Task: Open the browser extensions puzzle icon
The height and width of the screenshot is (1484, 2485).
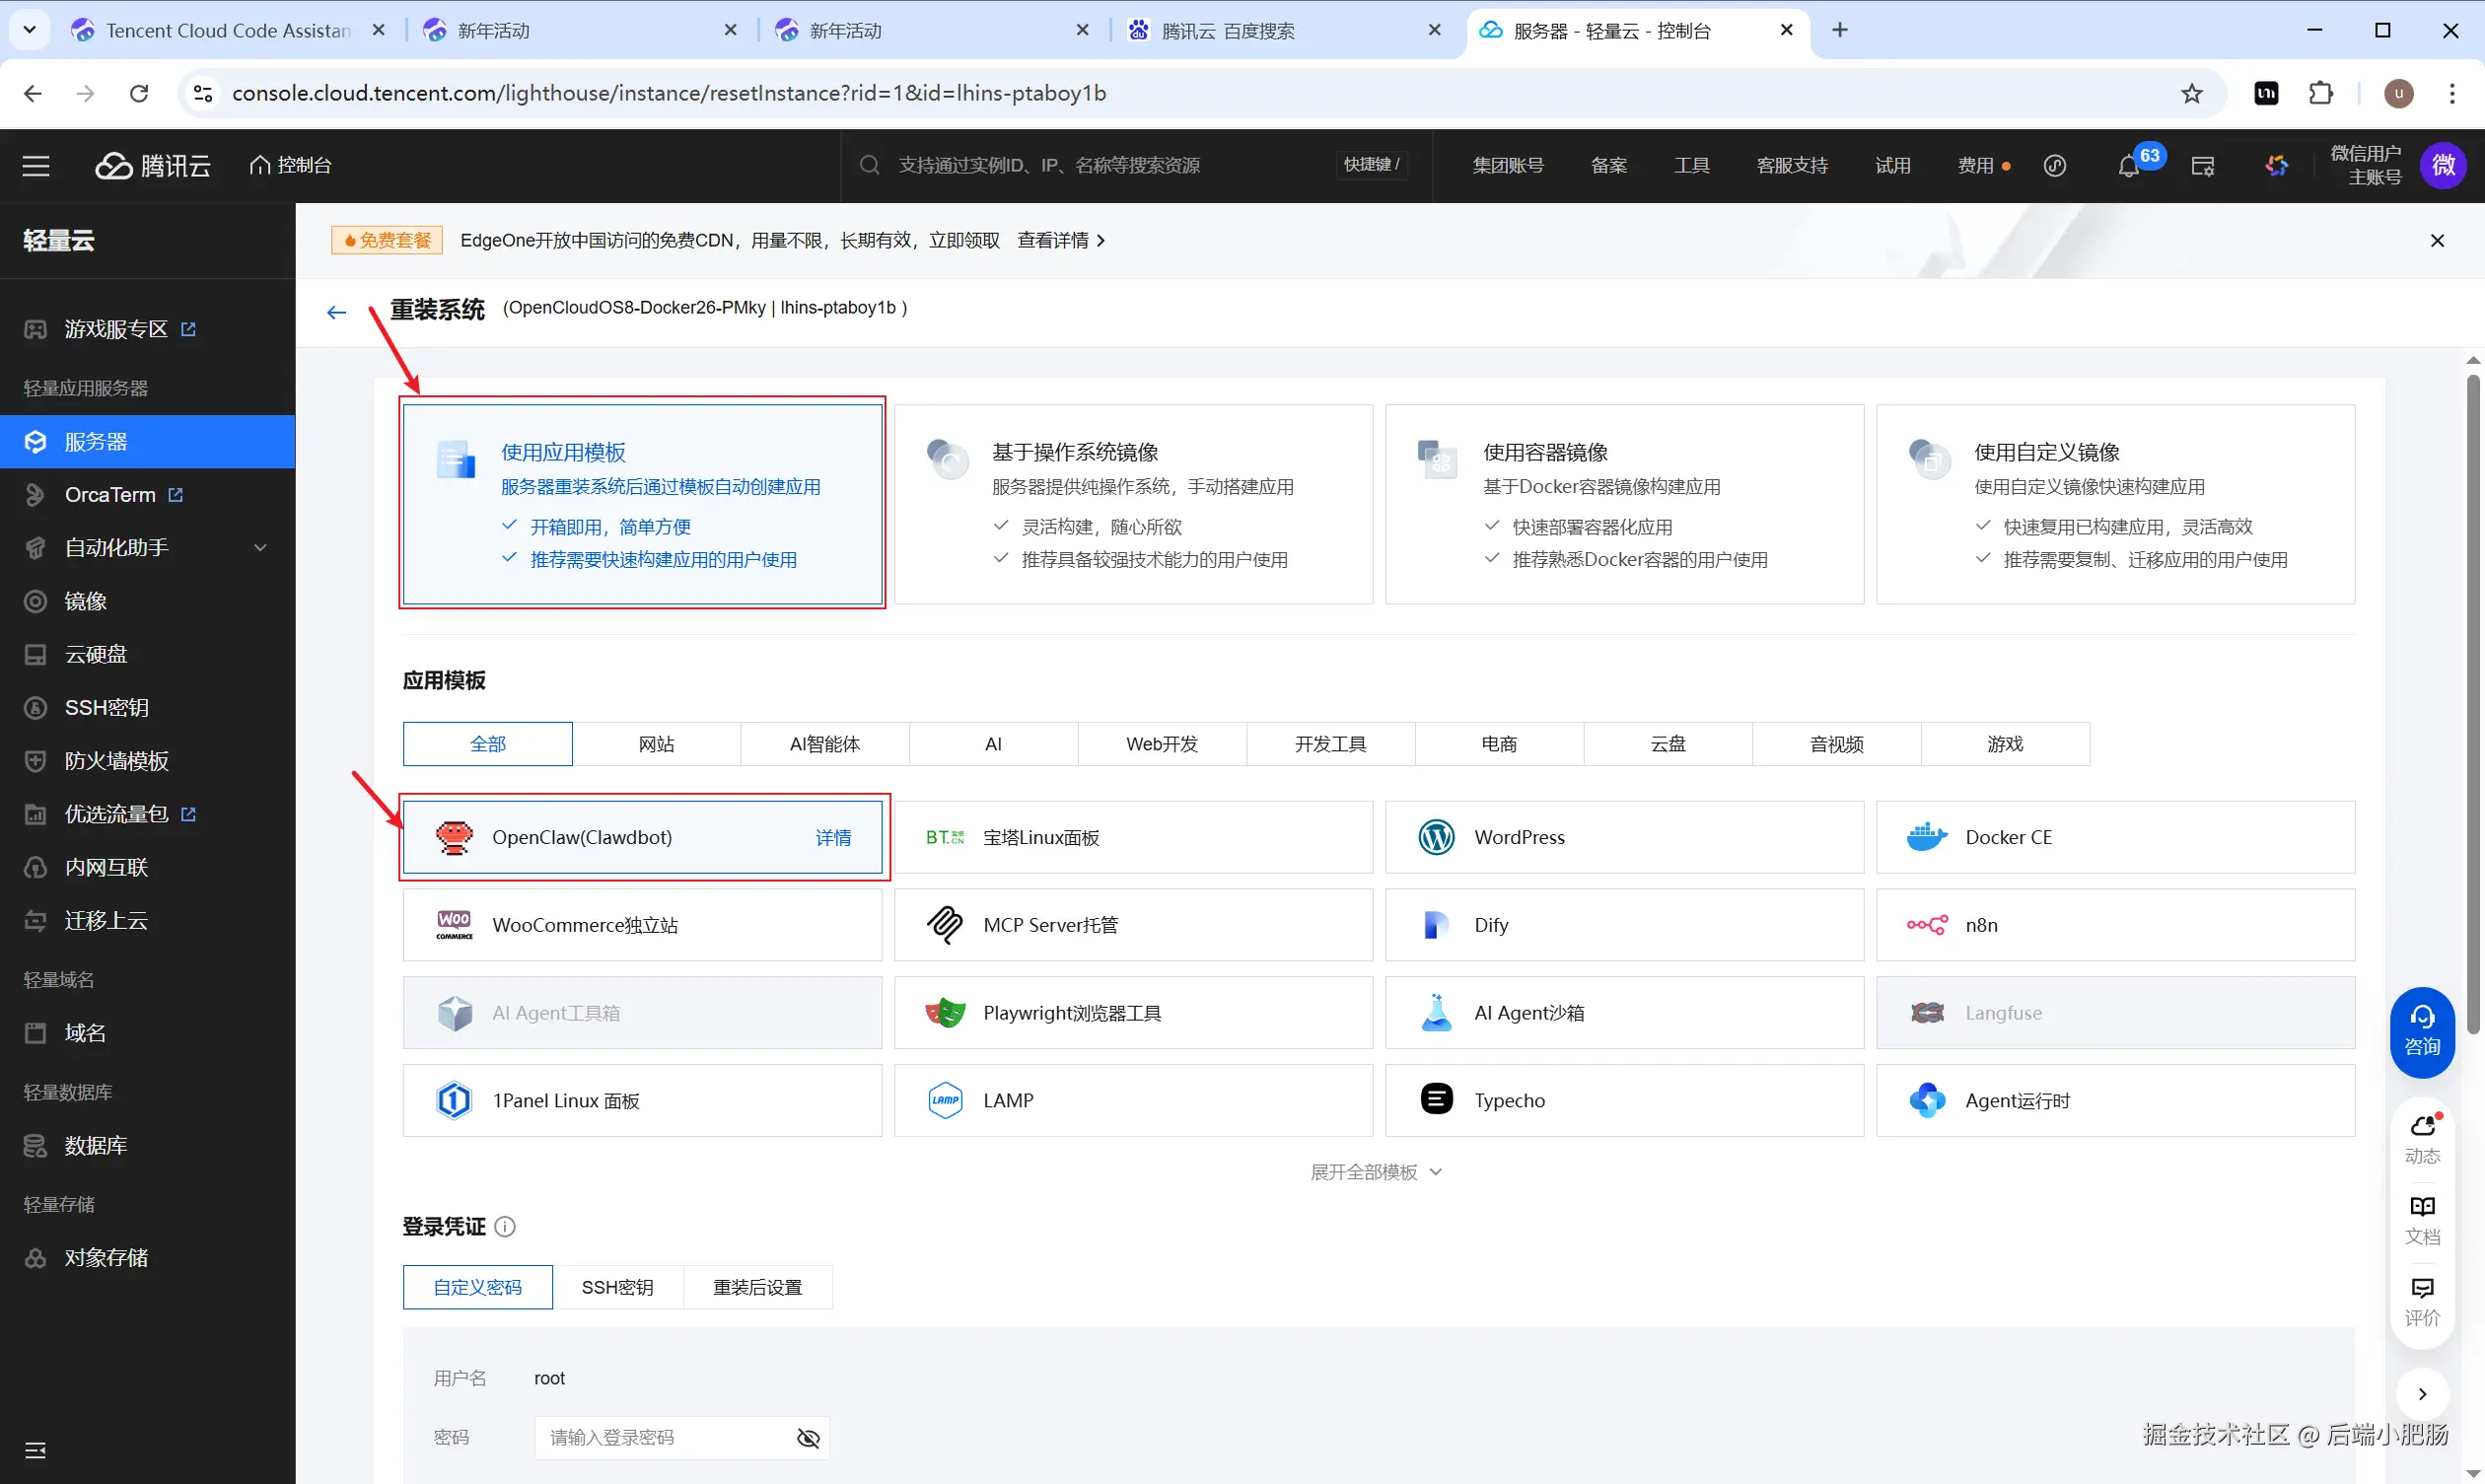Action: tap(2321, 94)
